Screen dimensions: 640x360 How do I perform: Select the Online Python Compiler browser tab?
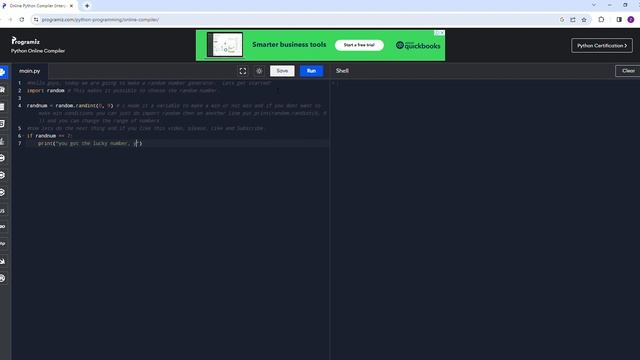pos(38,6)
